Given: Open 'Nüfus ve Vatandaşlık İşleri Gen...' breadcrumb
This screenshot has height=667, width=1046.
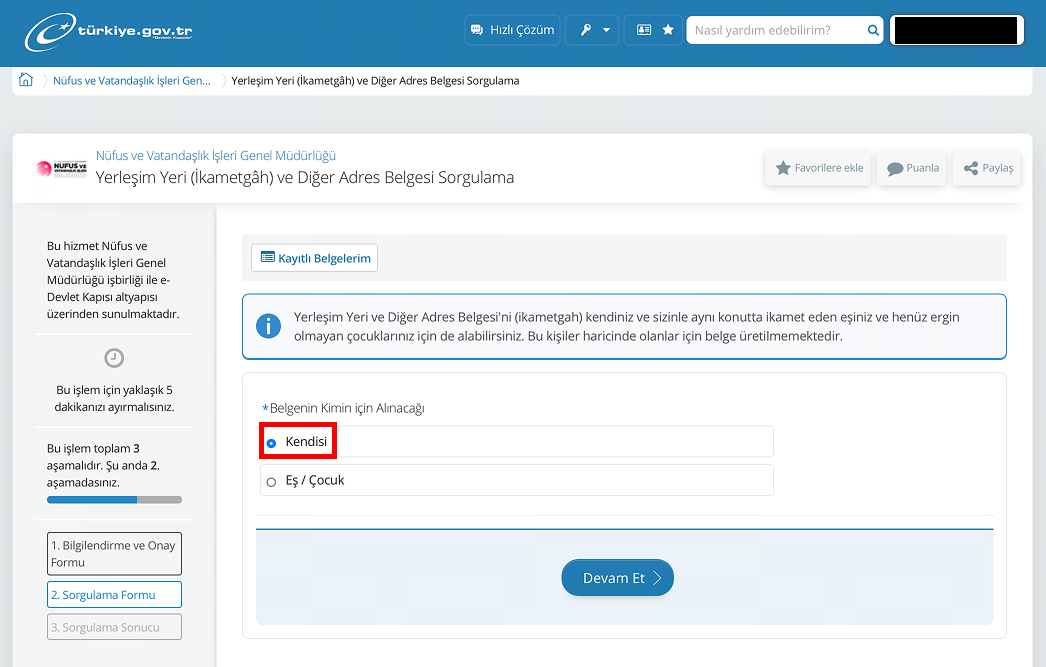Looking at the screenshot, I should point(131,81).
